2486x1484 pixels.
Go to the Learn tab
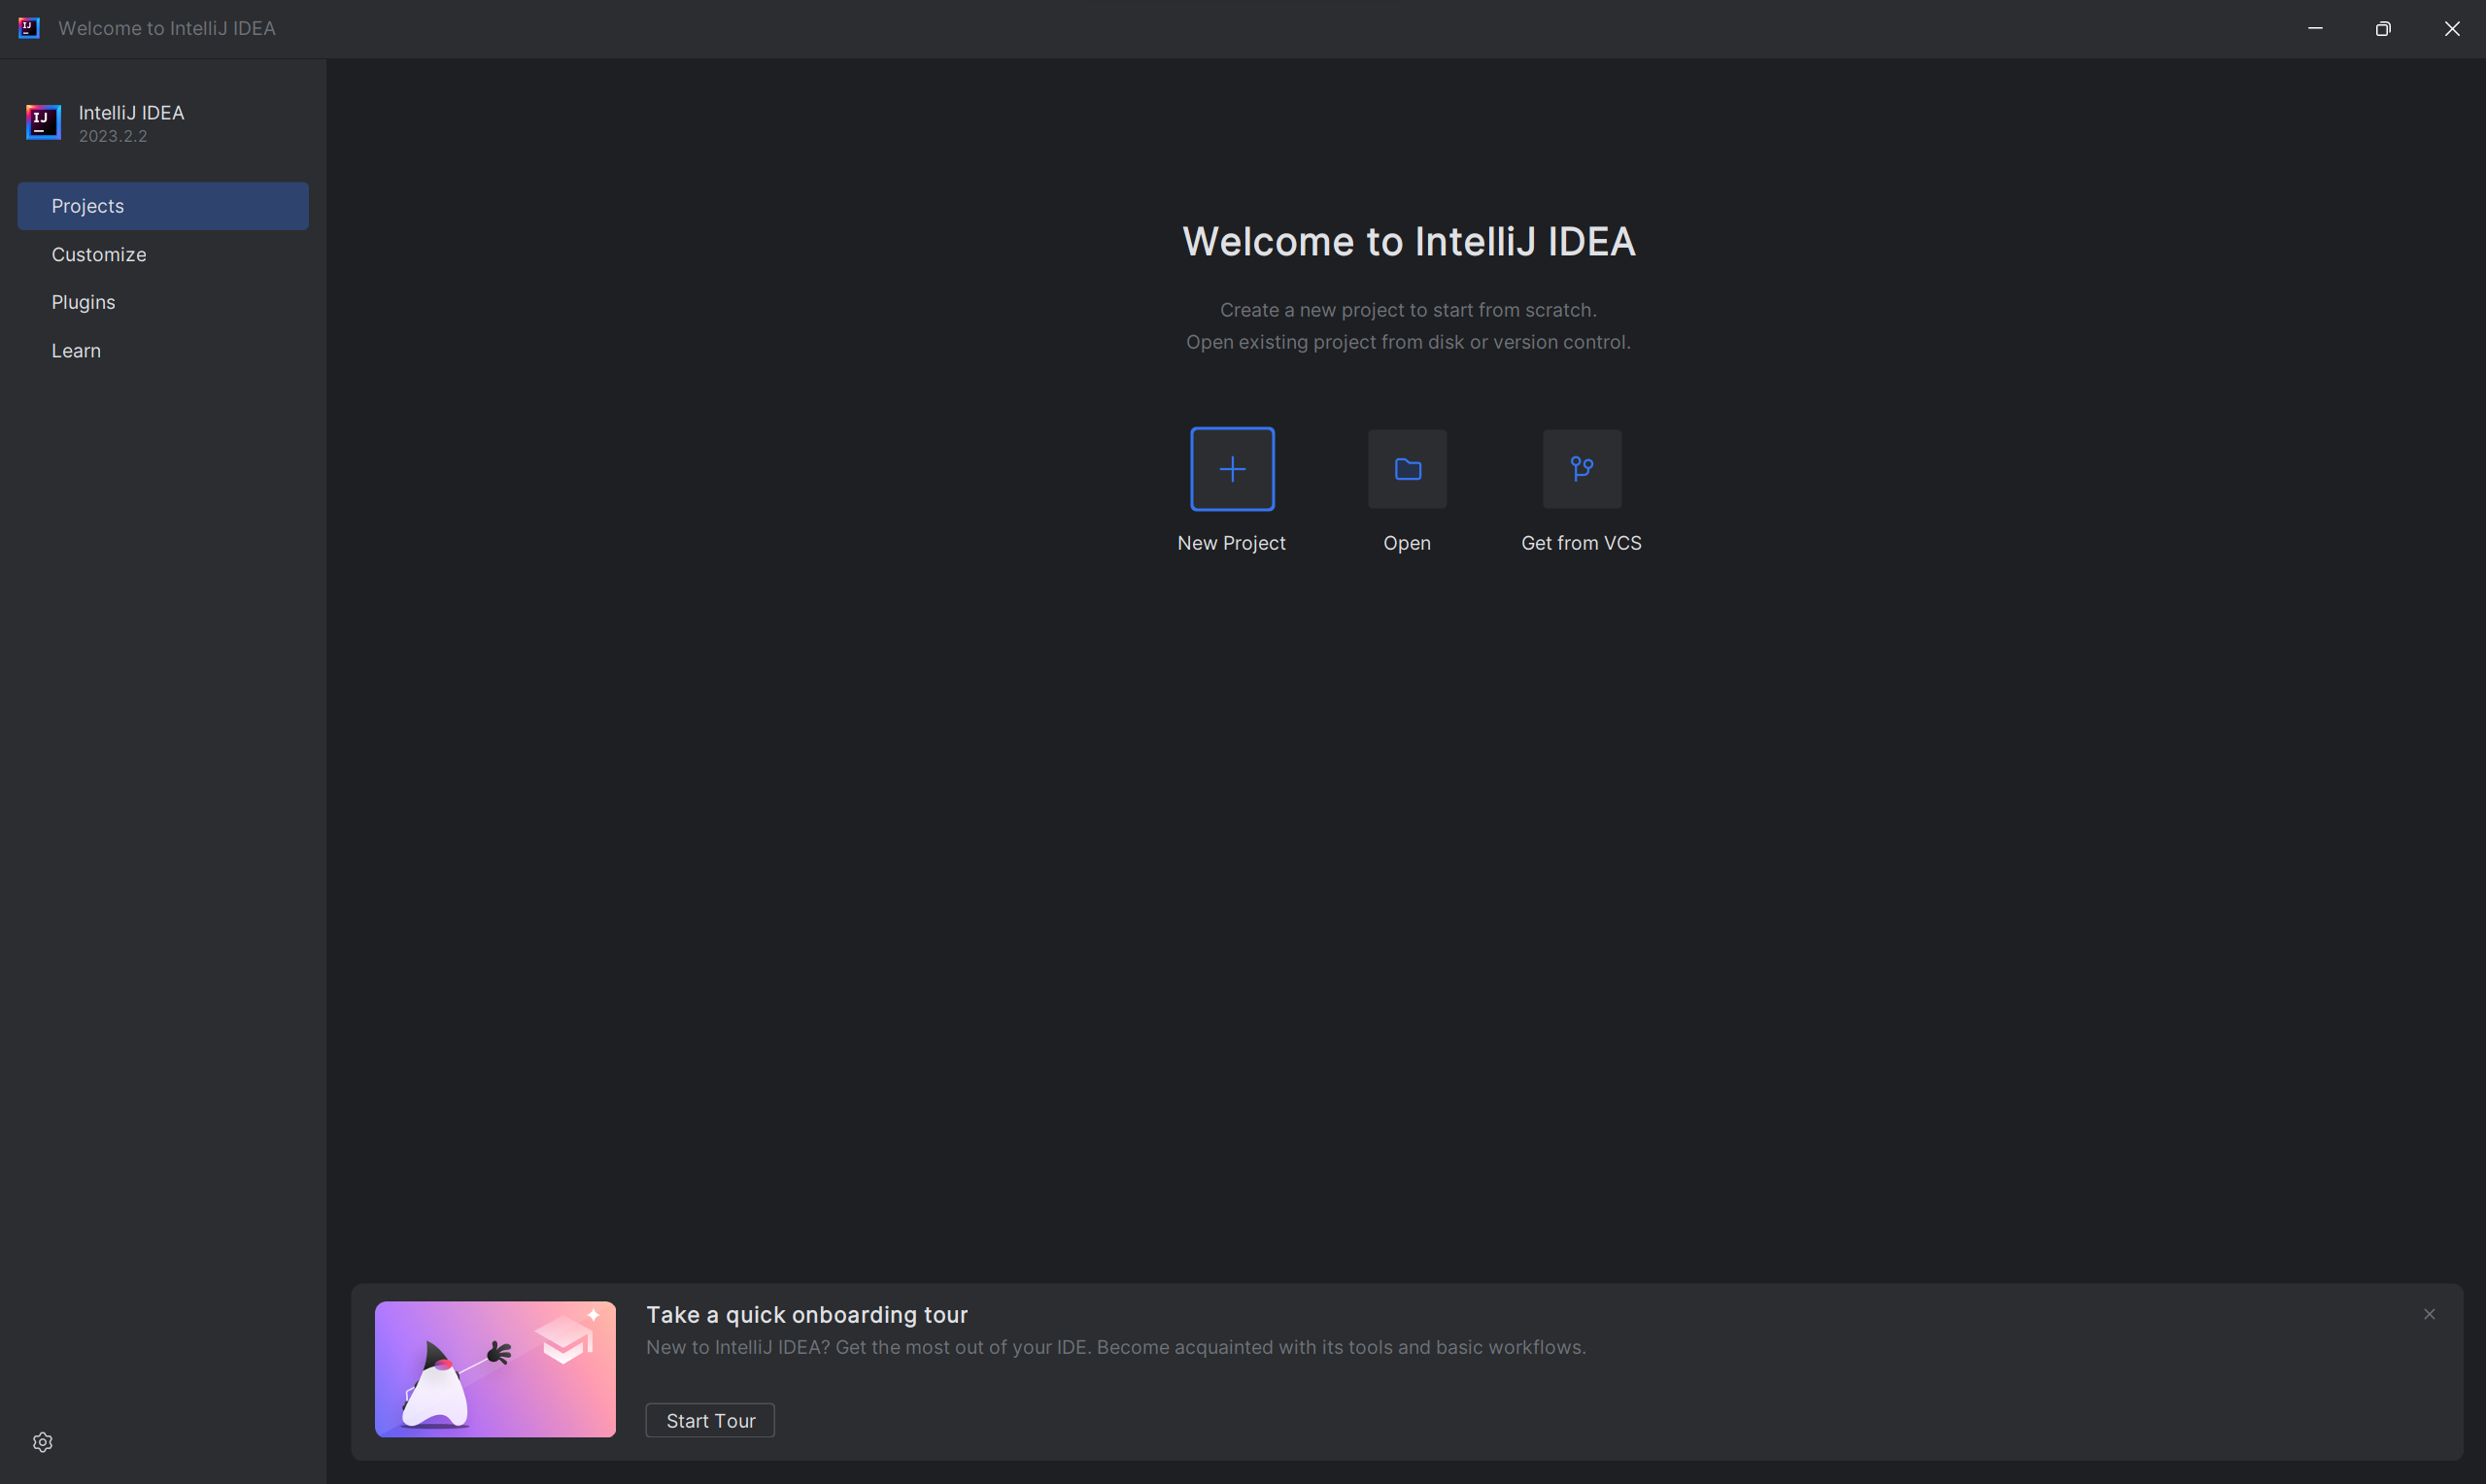pyautogui.click(x=76, y=350)
